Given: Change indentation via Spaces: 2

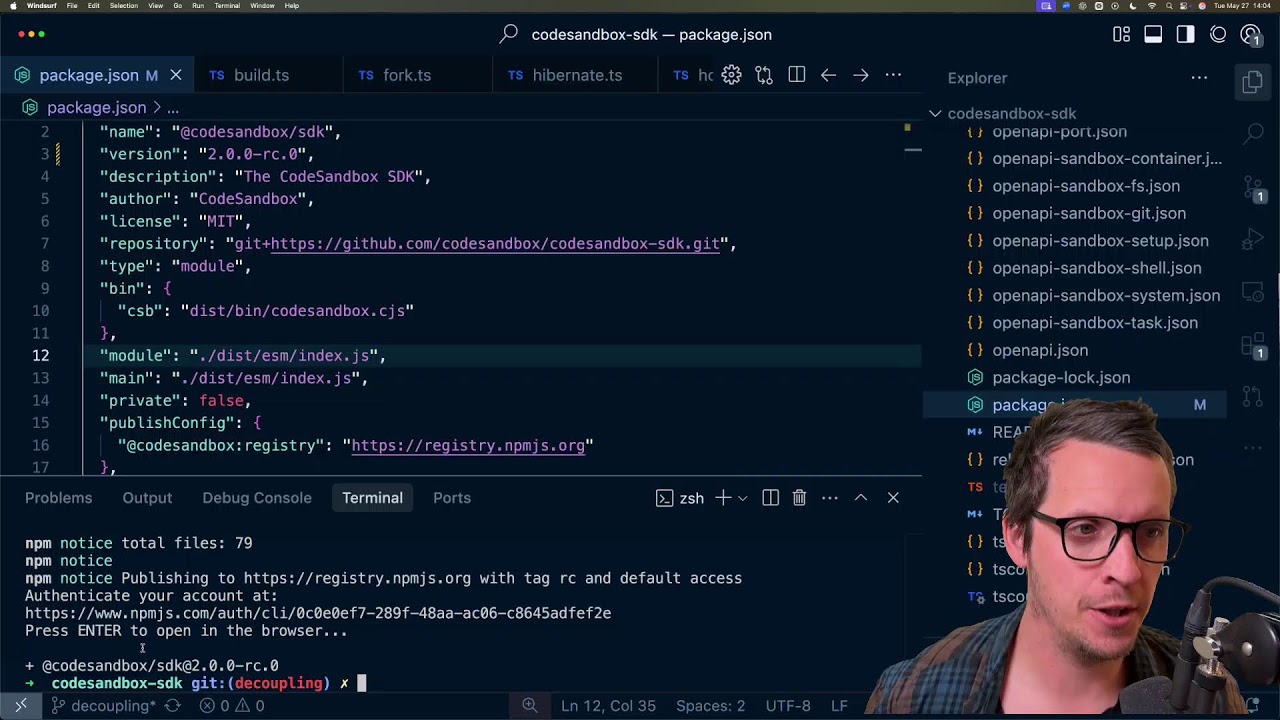Looking at the screenshot, I should point(710,706).
